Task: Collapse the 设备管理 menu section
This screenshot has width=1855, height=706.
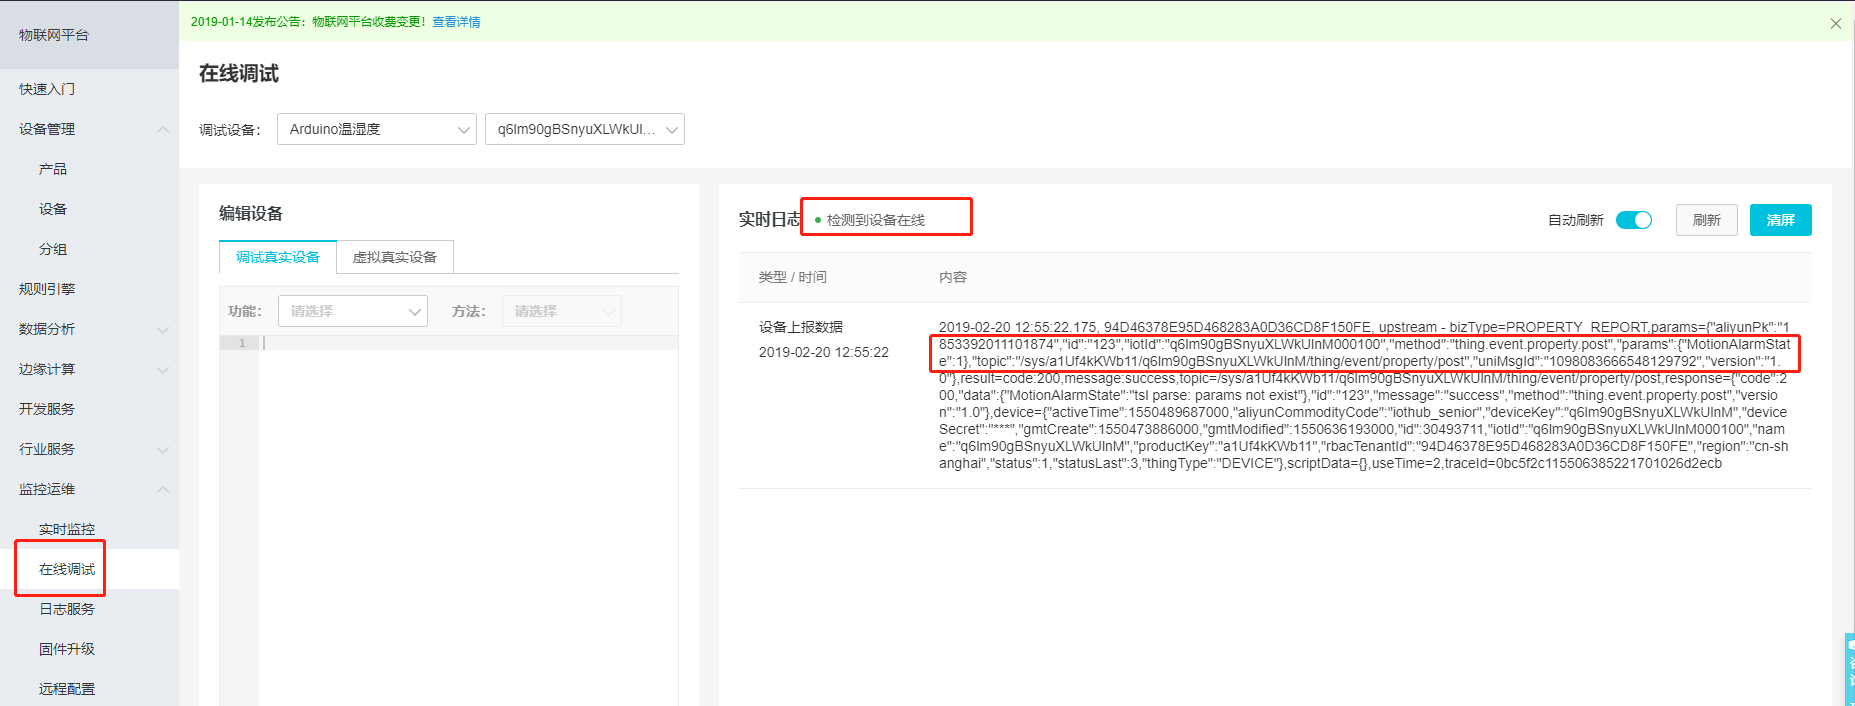Action: coord(89,129)
